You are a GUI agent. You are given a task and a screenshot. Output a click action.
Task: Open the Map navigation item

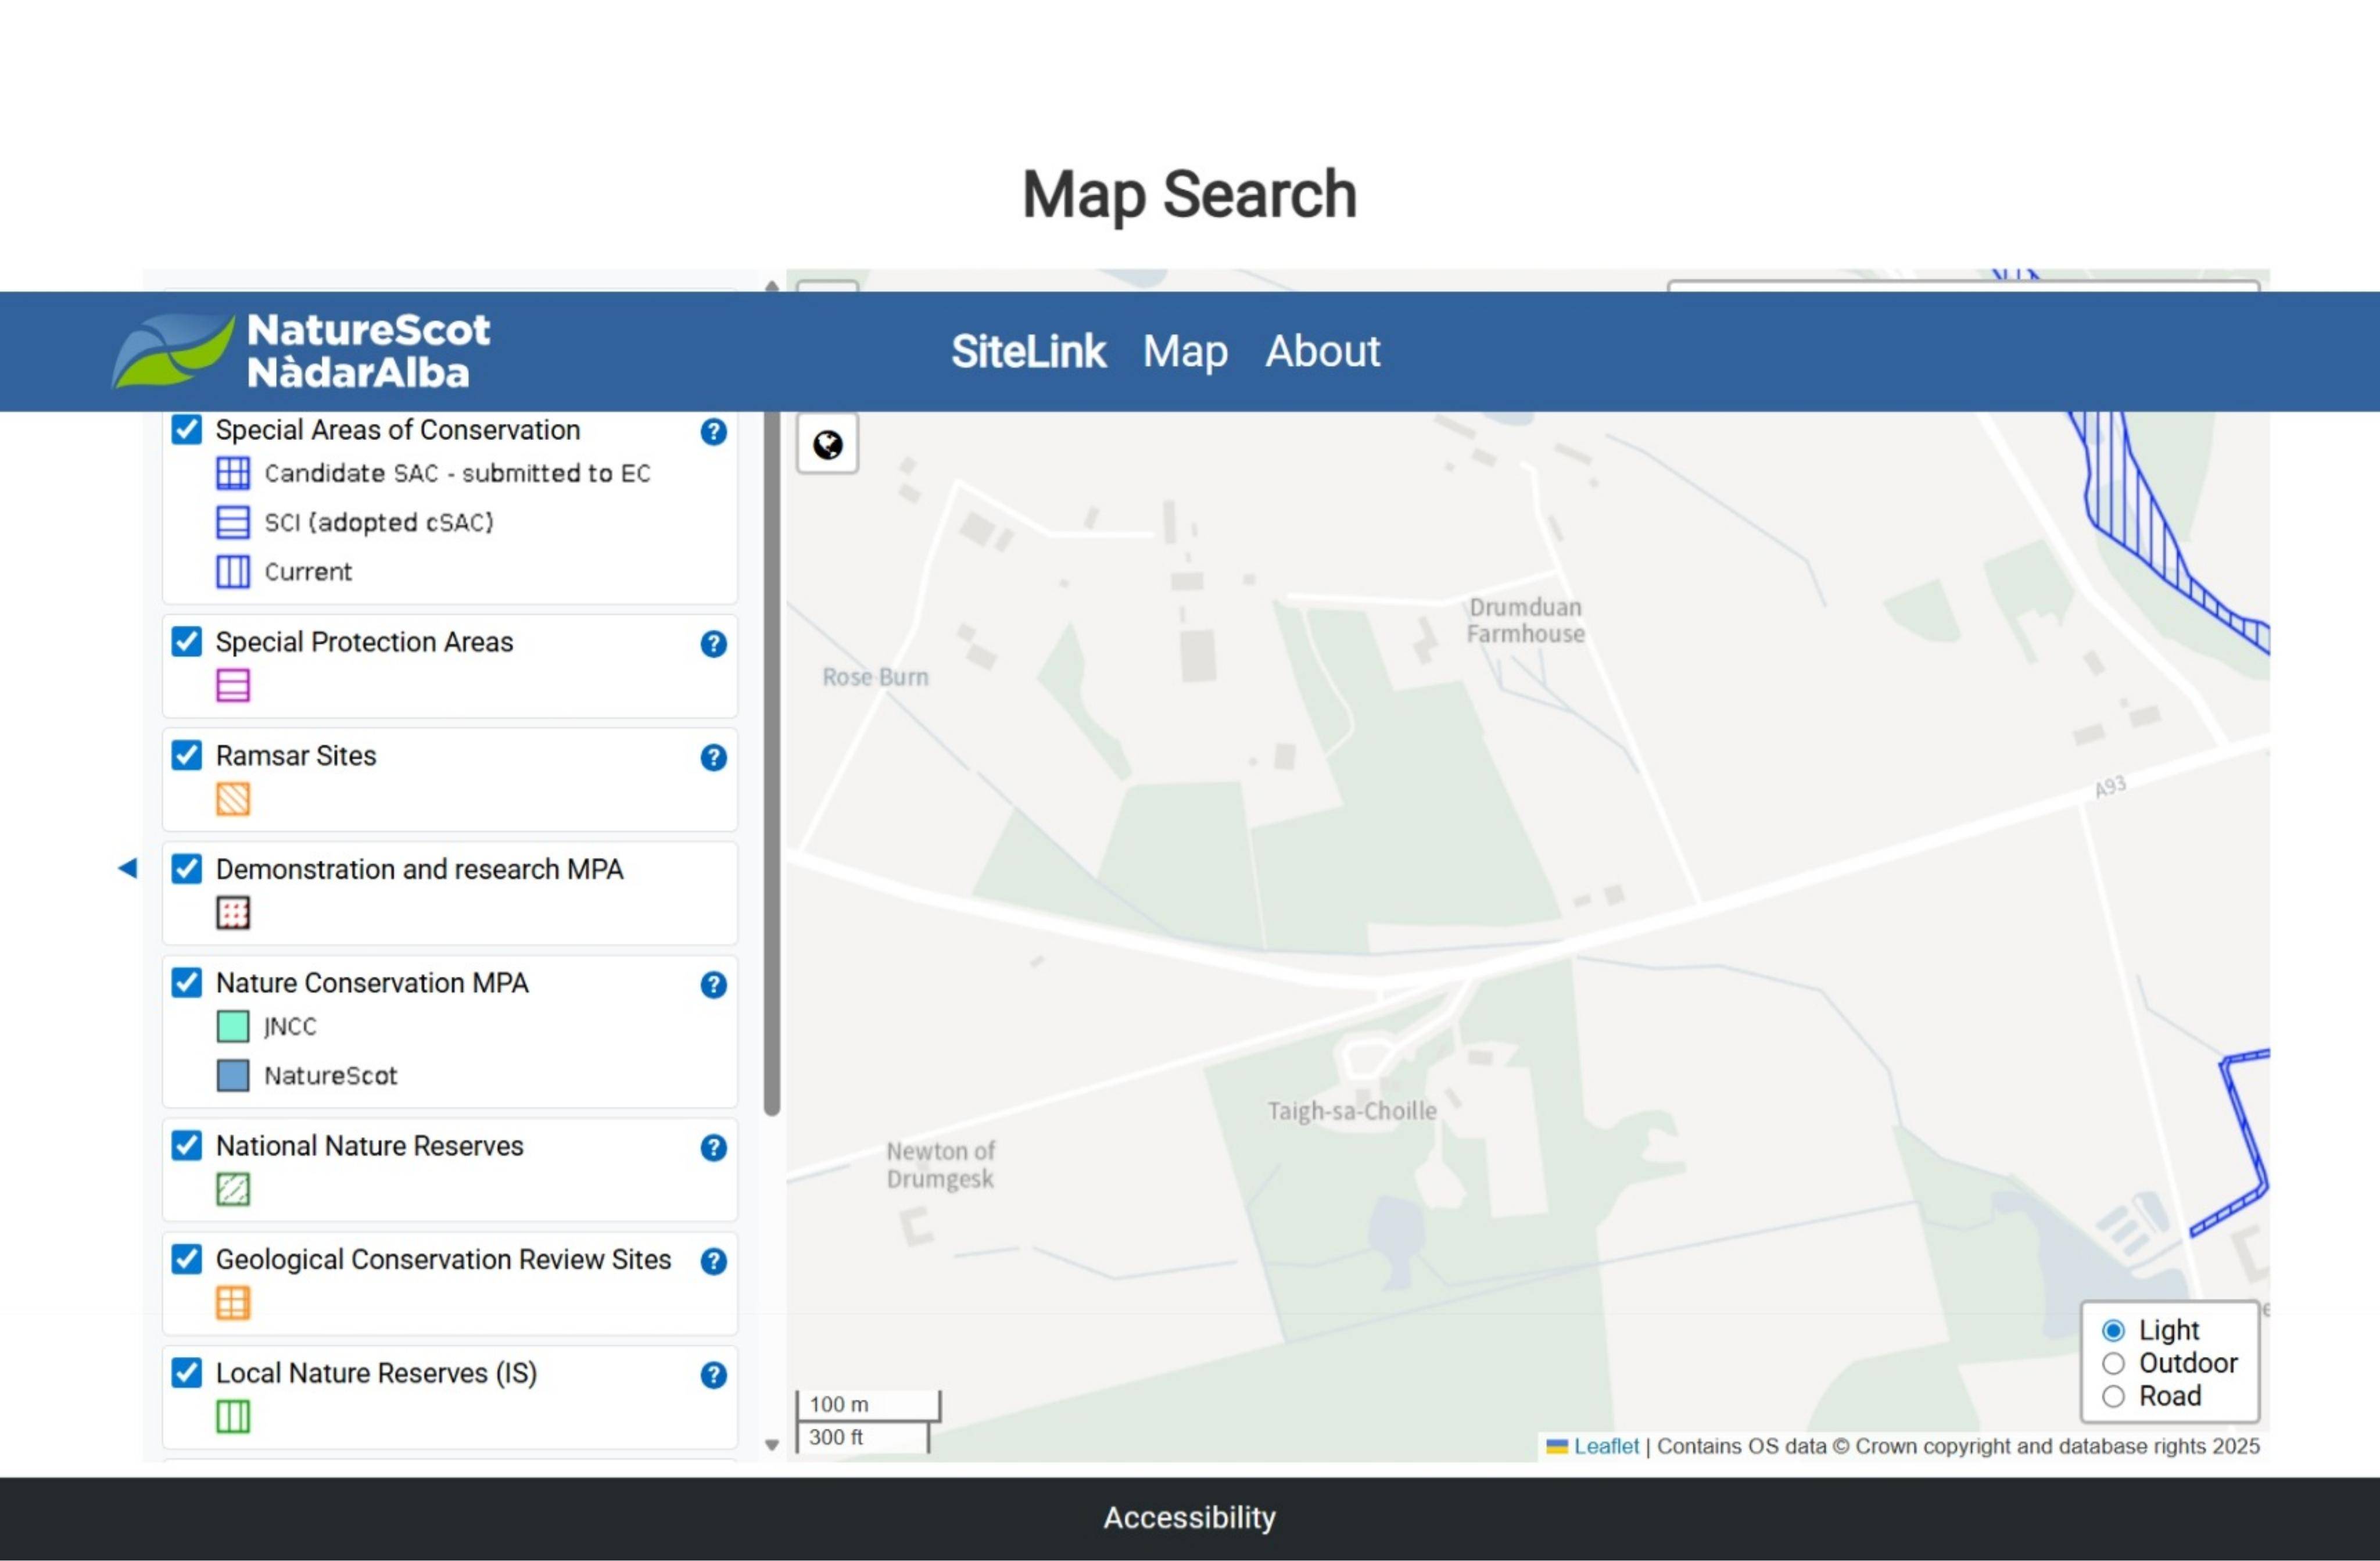(x=1185, y=352)
